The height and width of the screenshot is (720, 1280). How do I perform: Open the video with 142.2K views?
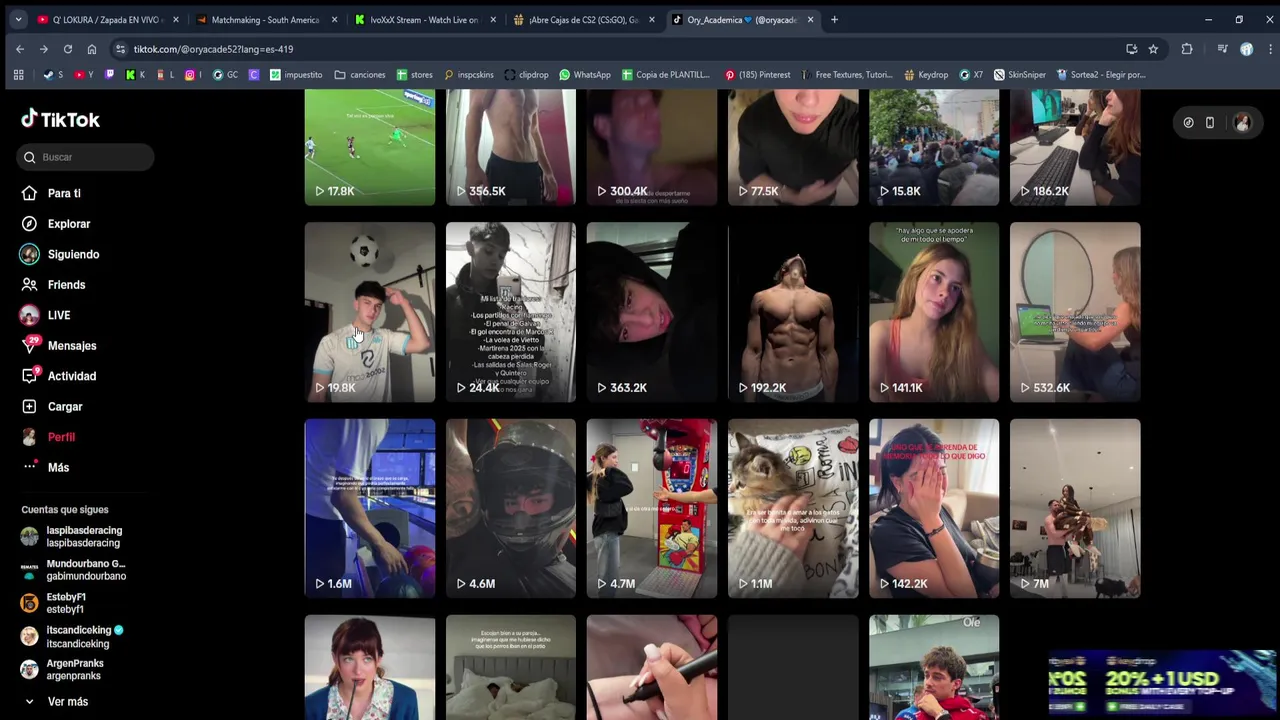[934, 508]
